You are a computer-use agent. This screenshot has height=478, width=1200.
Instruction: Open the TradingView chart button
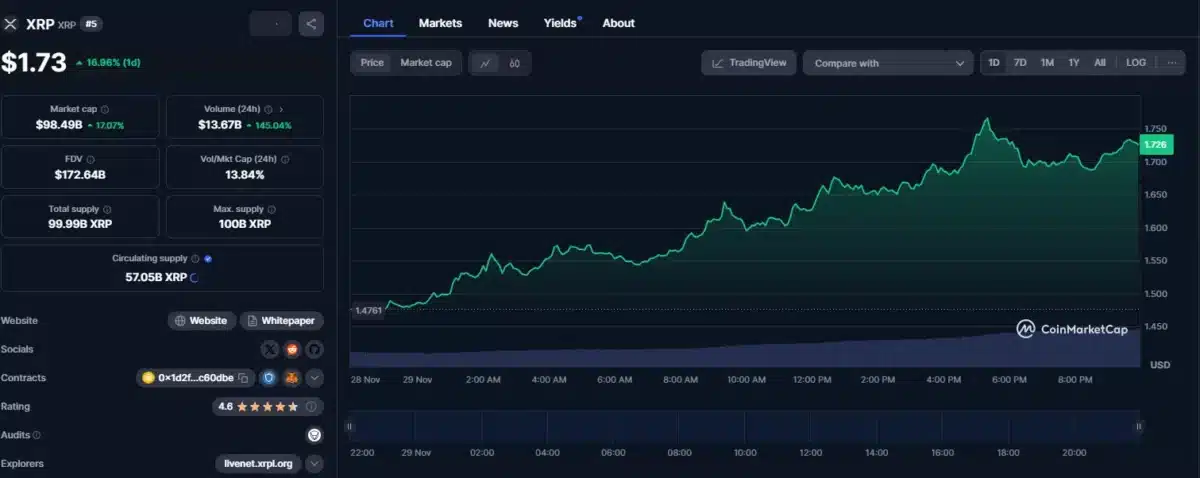click(749, 63)
